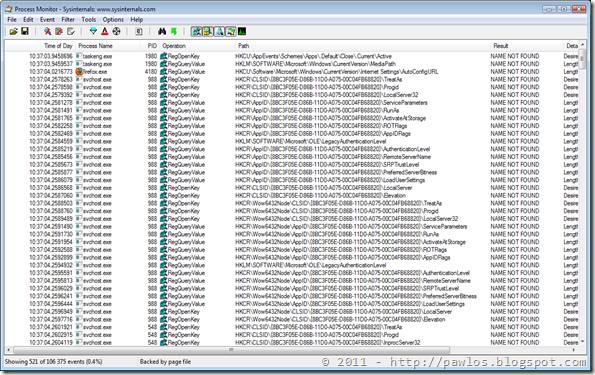Image resolution: width=595 pixels, height=375 pixels.
Task: Open Find with the binoculars icon
Action: point(162,32)
